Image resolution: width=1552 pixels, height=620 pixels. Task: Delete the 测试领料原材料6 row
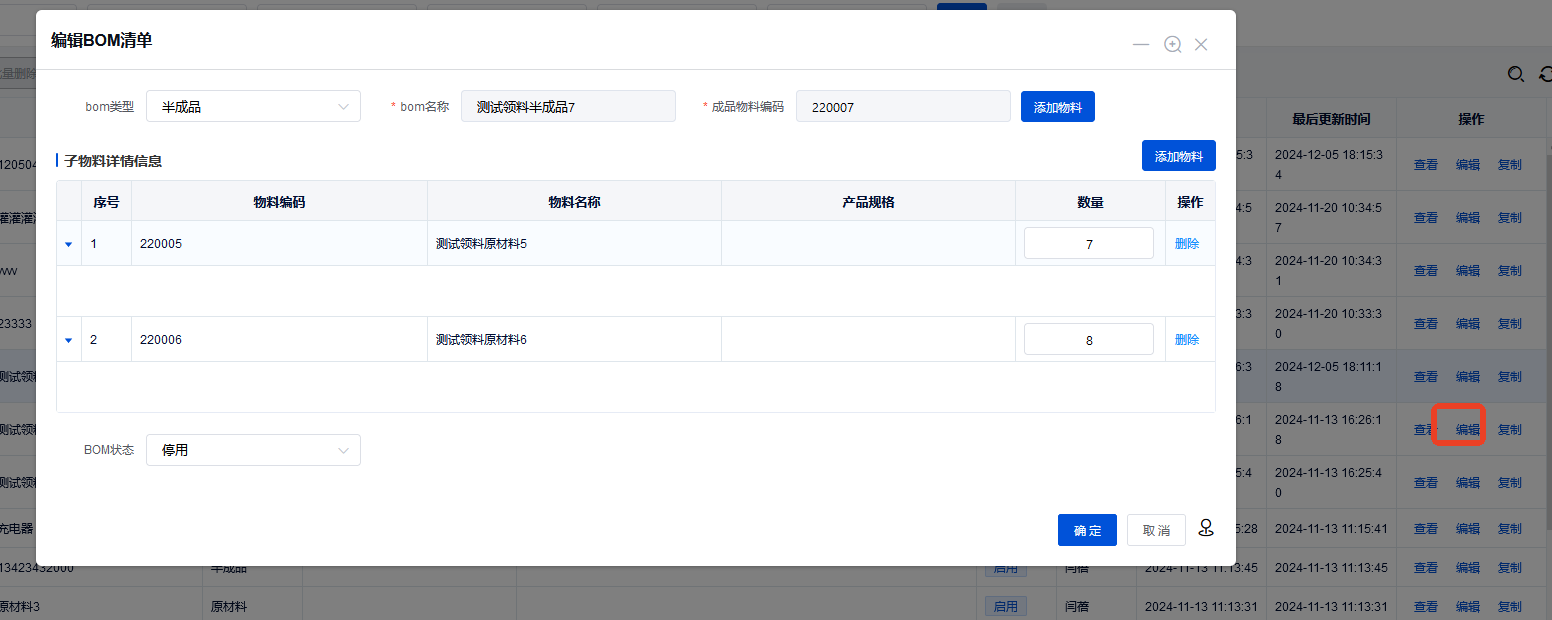coord(1187,339)
